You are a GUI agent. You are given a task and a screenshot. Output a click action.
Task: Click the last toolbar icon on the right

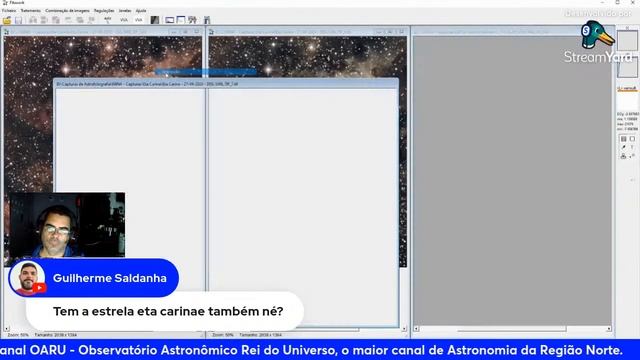[207, 20]
